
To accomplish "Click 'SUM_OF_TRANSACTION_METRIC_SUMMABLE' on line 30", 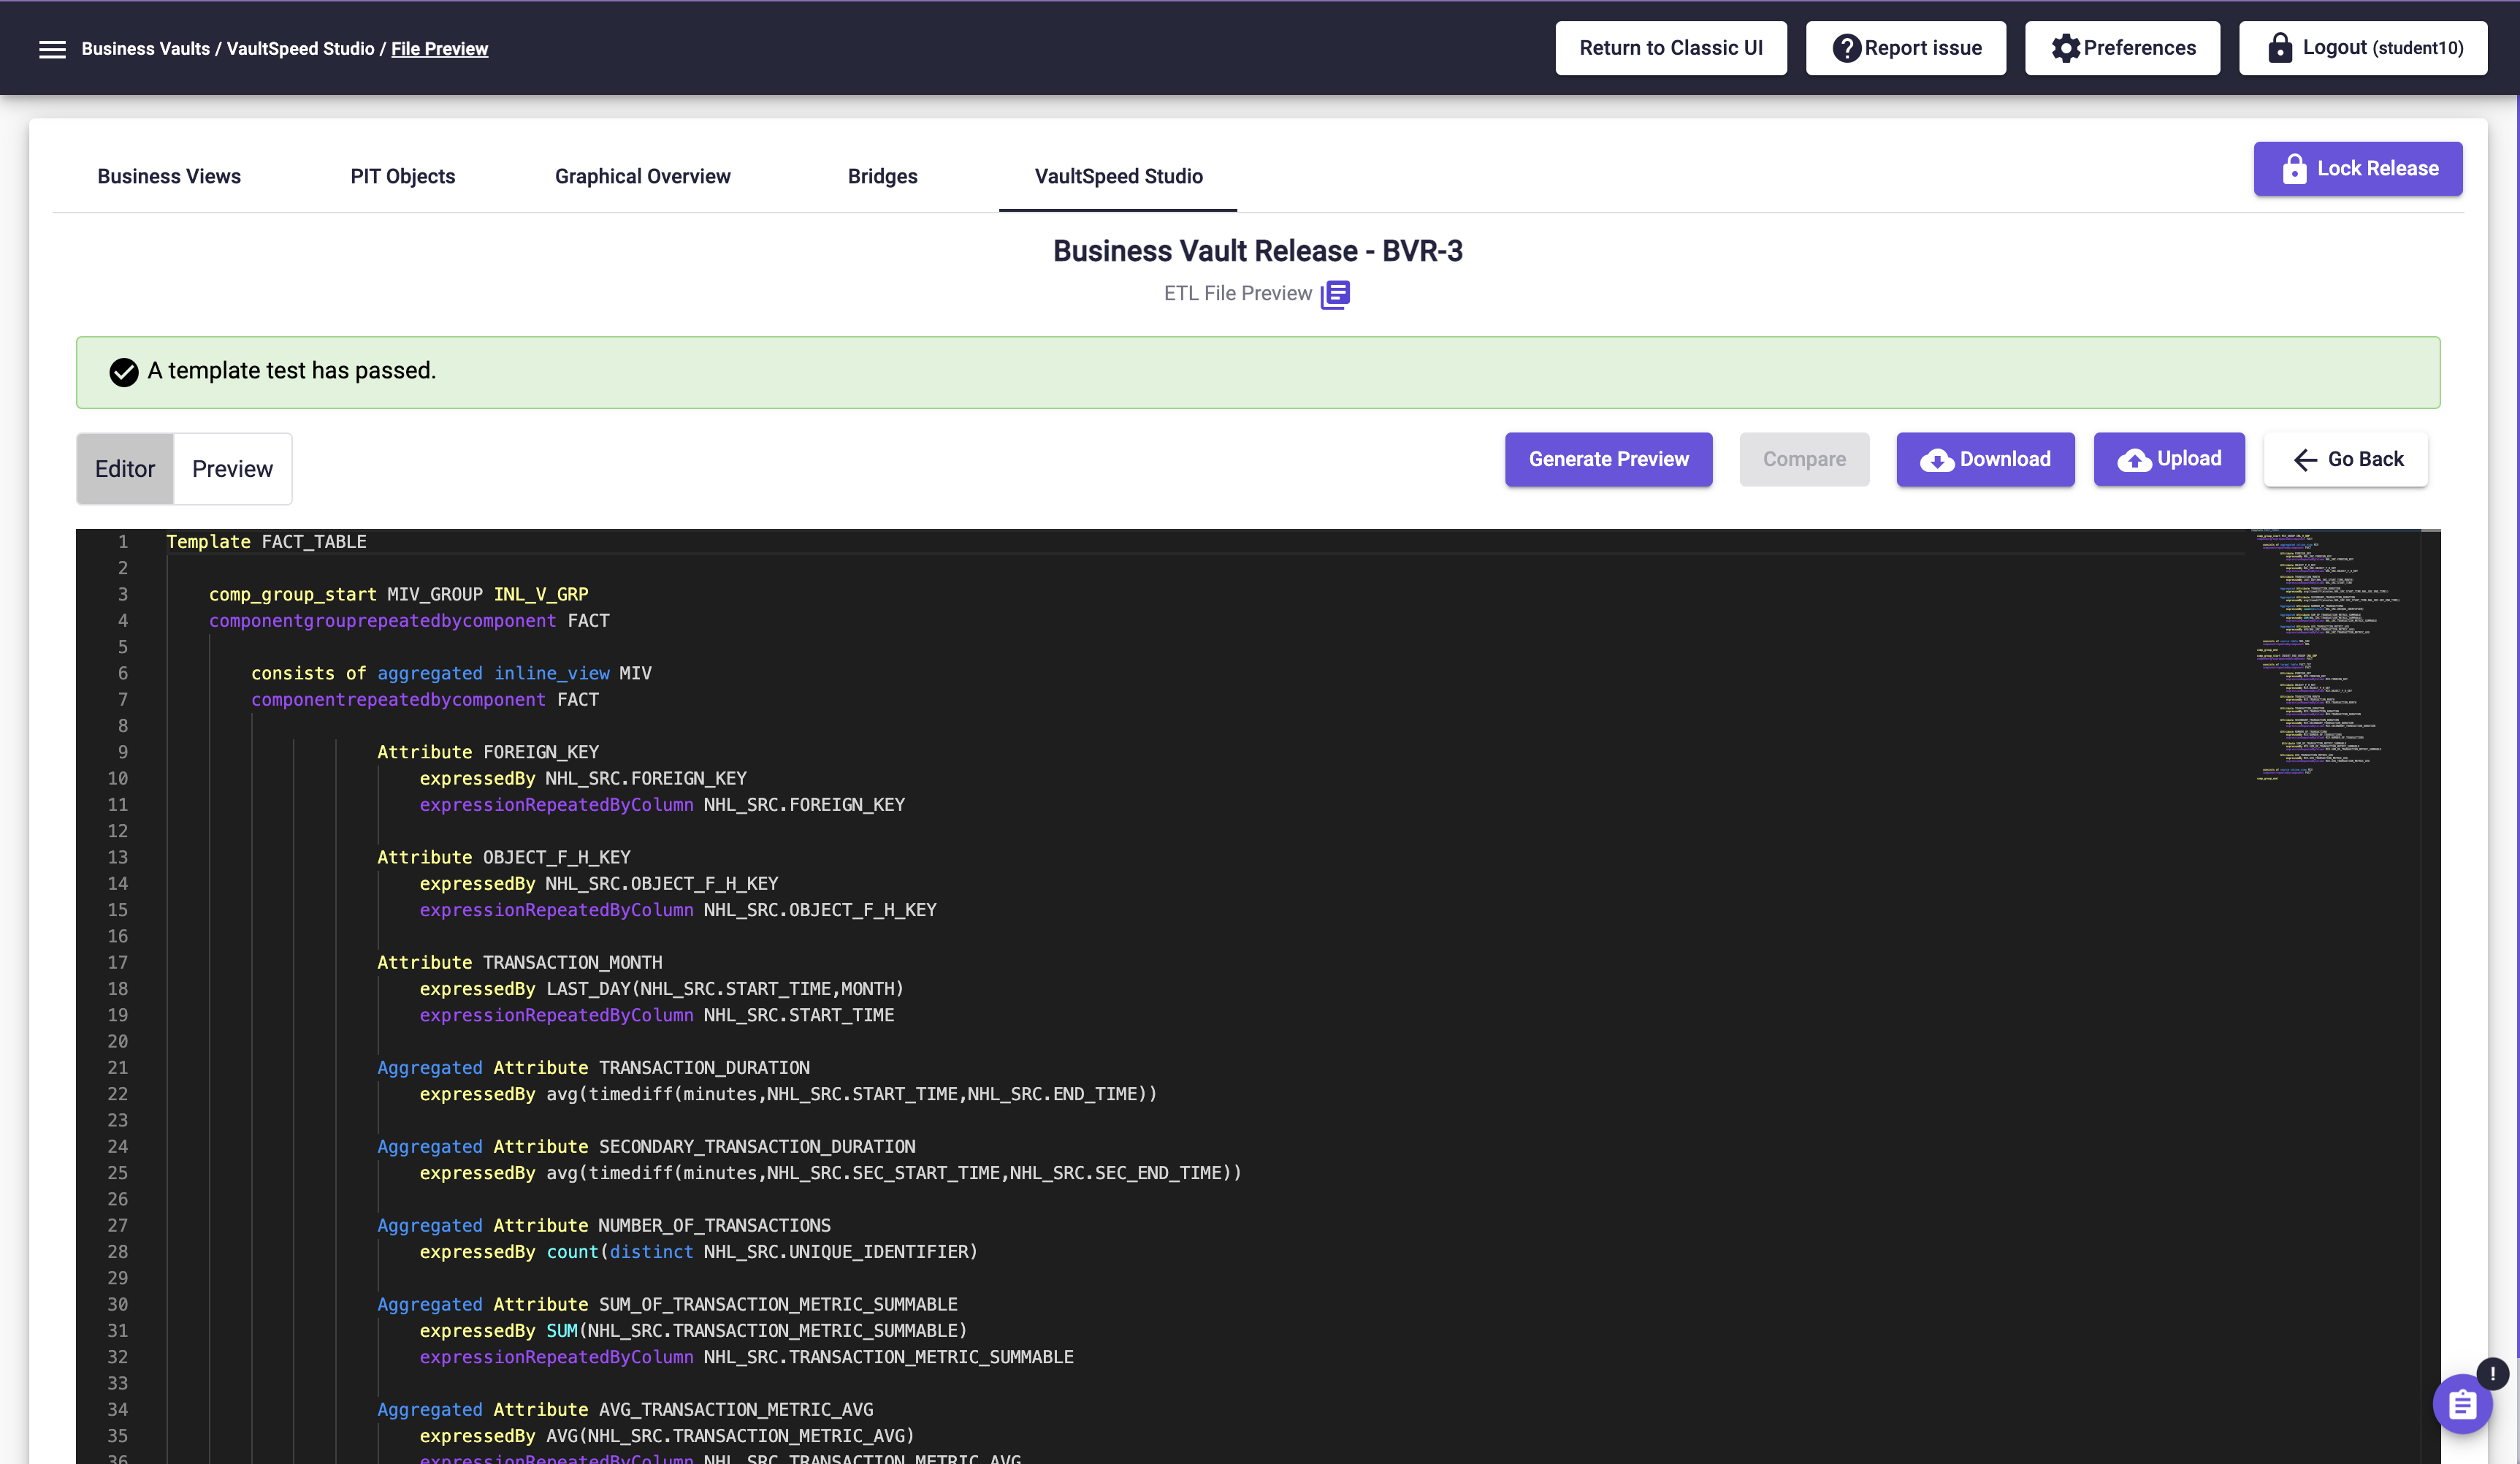I will click(x=778, y=1305).
